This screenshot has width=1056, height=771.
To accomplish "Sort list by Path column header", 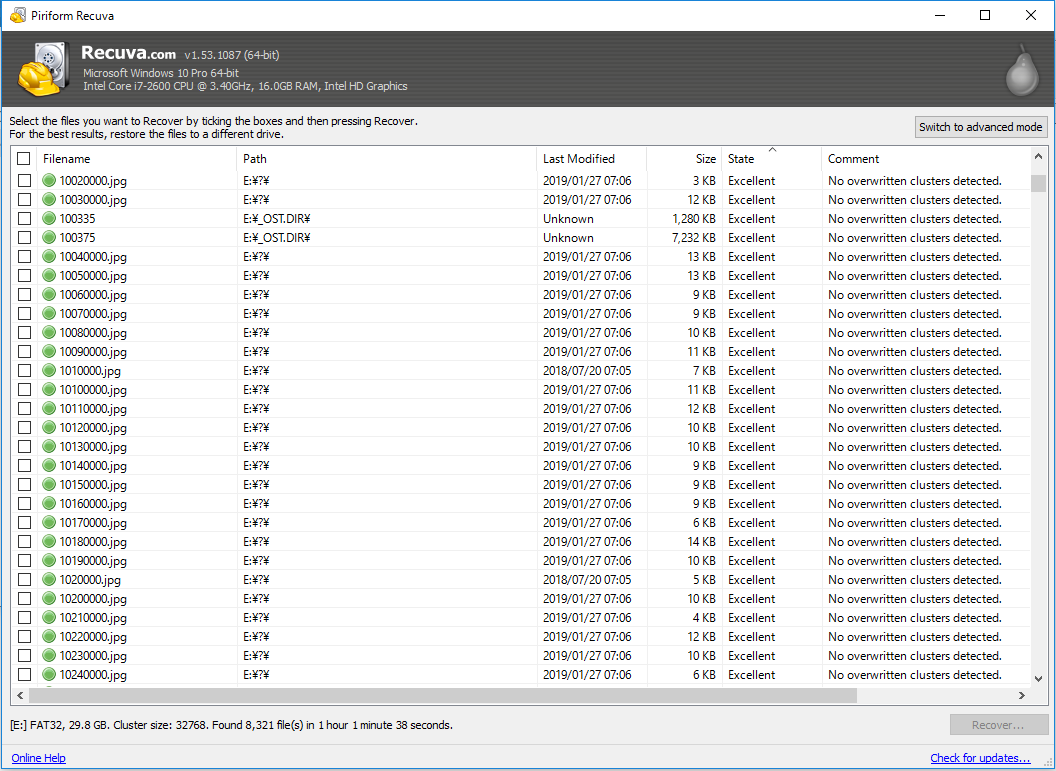I will [387, 159].
